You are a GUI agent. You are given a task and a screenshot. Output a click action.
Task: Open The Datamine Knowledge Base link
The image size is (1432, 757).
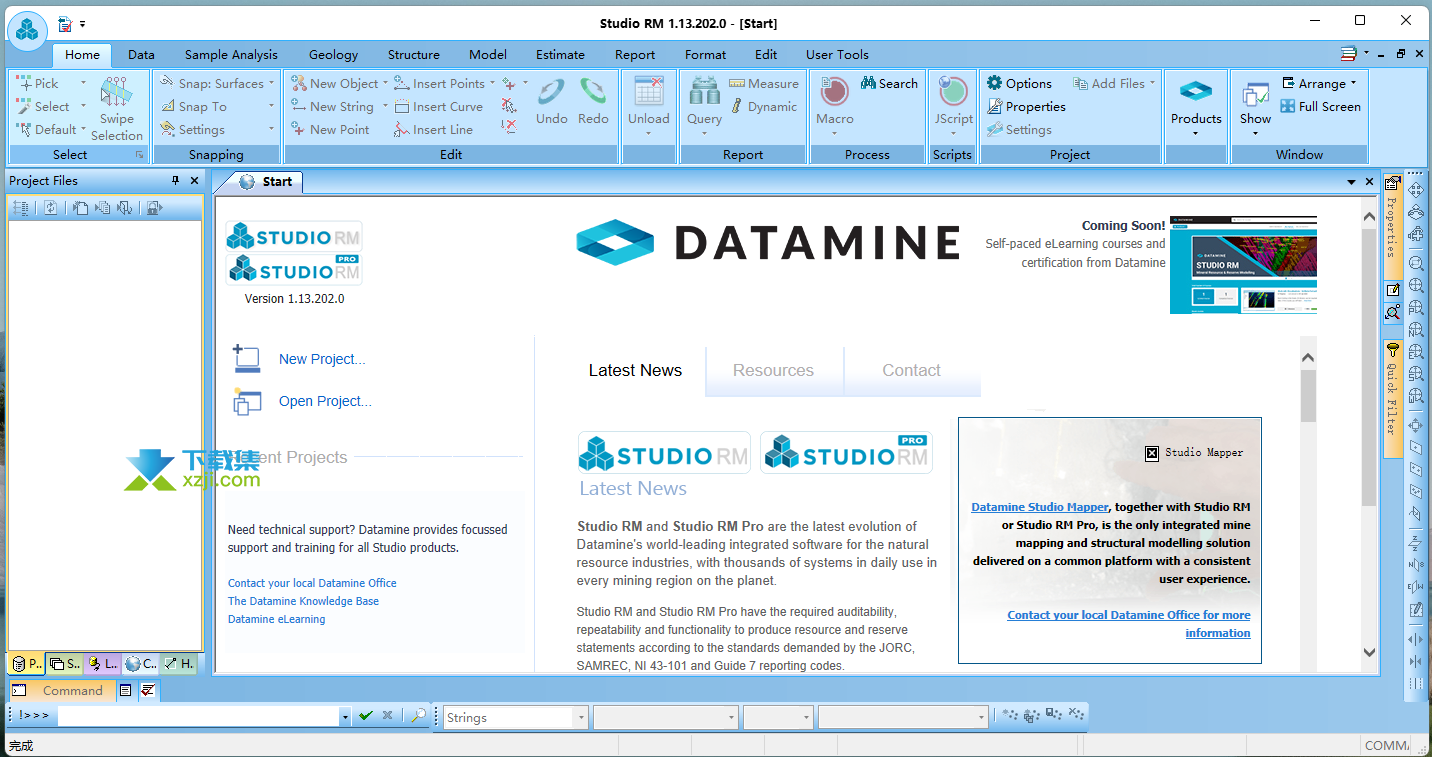tap(303, 601)
